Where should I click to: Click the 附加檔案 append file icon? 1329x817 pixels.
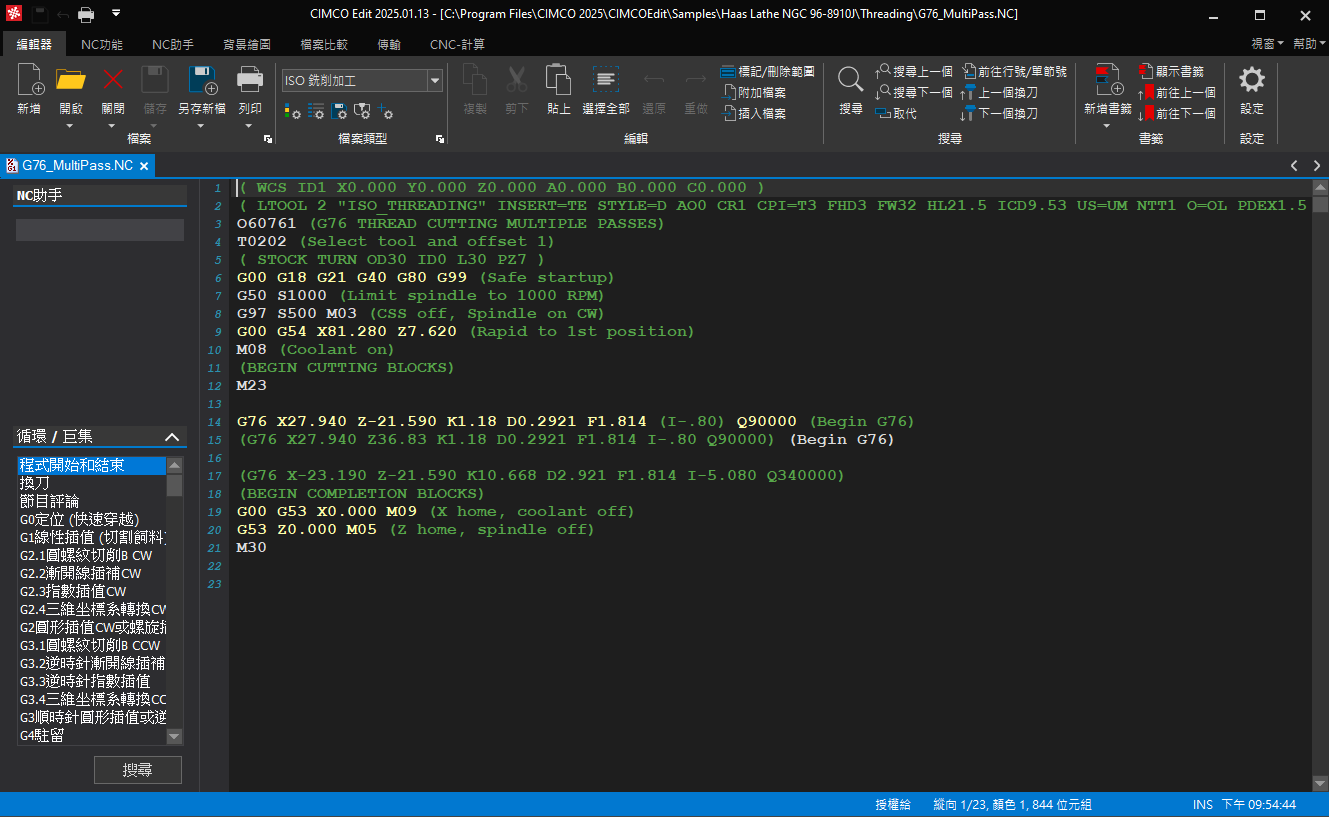[728, 93]
